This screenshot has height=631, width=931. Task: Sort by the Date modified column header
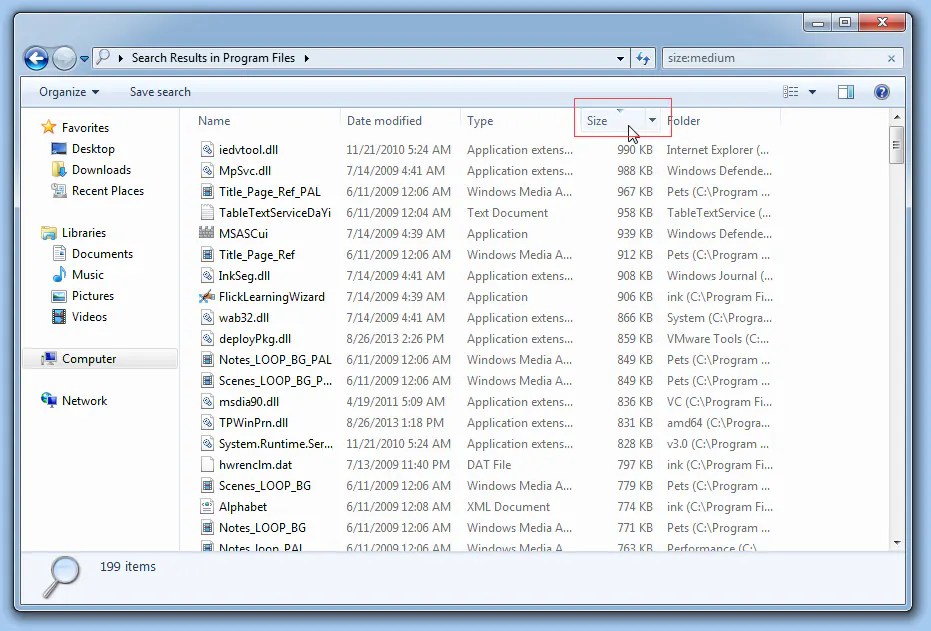click(385, 120)
